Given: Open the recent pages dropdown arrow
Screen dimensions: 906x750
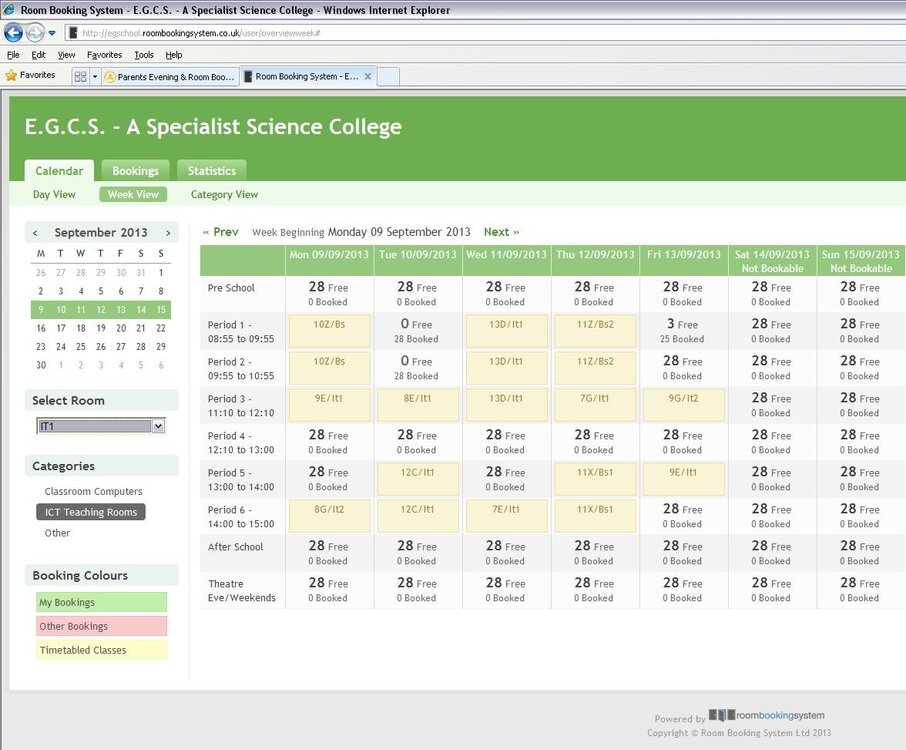Looking at the screenshot, I should (x=52, y=33).
